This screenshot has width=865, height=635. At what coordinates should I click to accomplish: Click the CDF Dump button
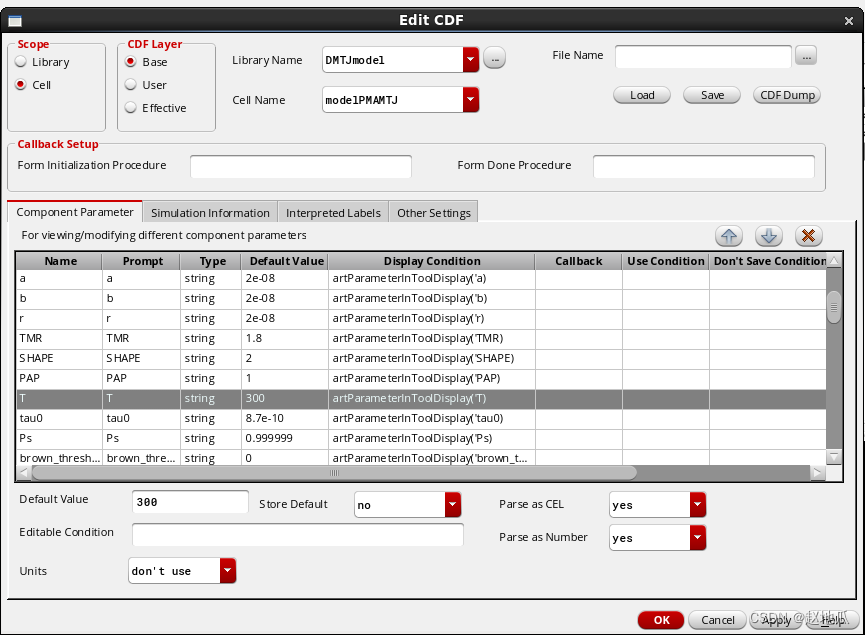787,95
